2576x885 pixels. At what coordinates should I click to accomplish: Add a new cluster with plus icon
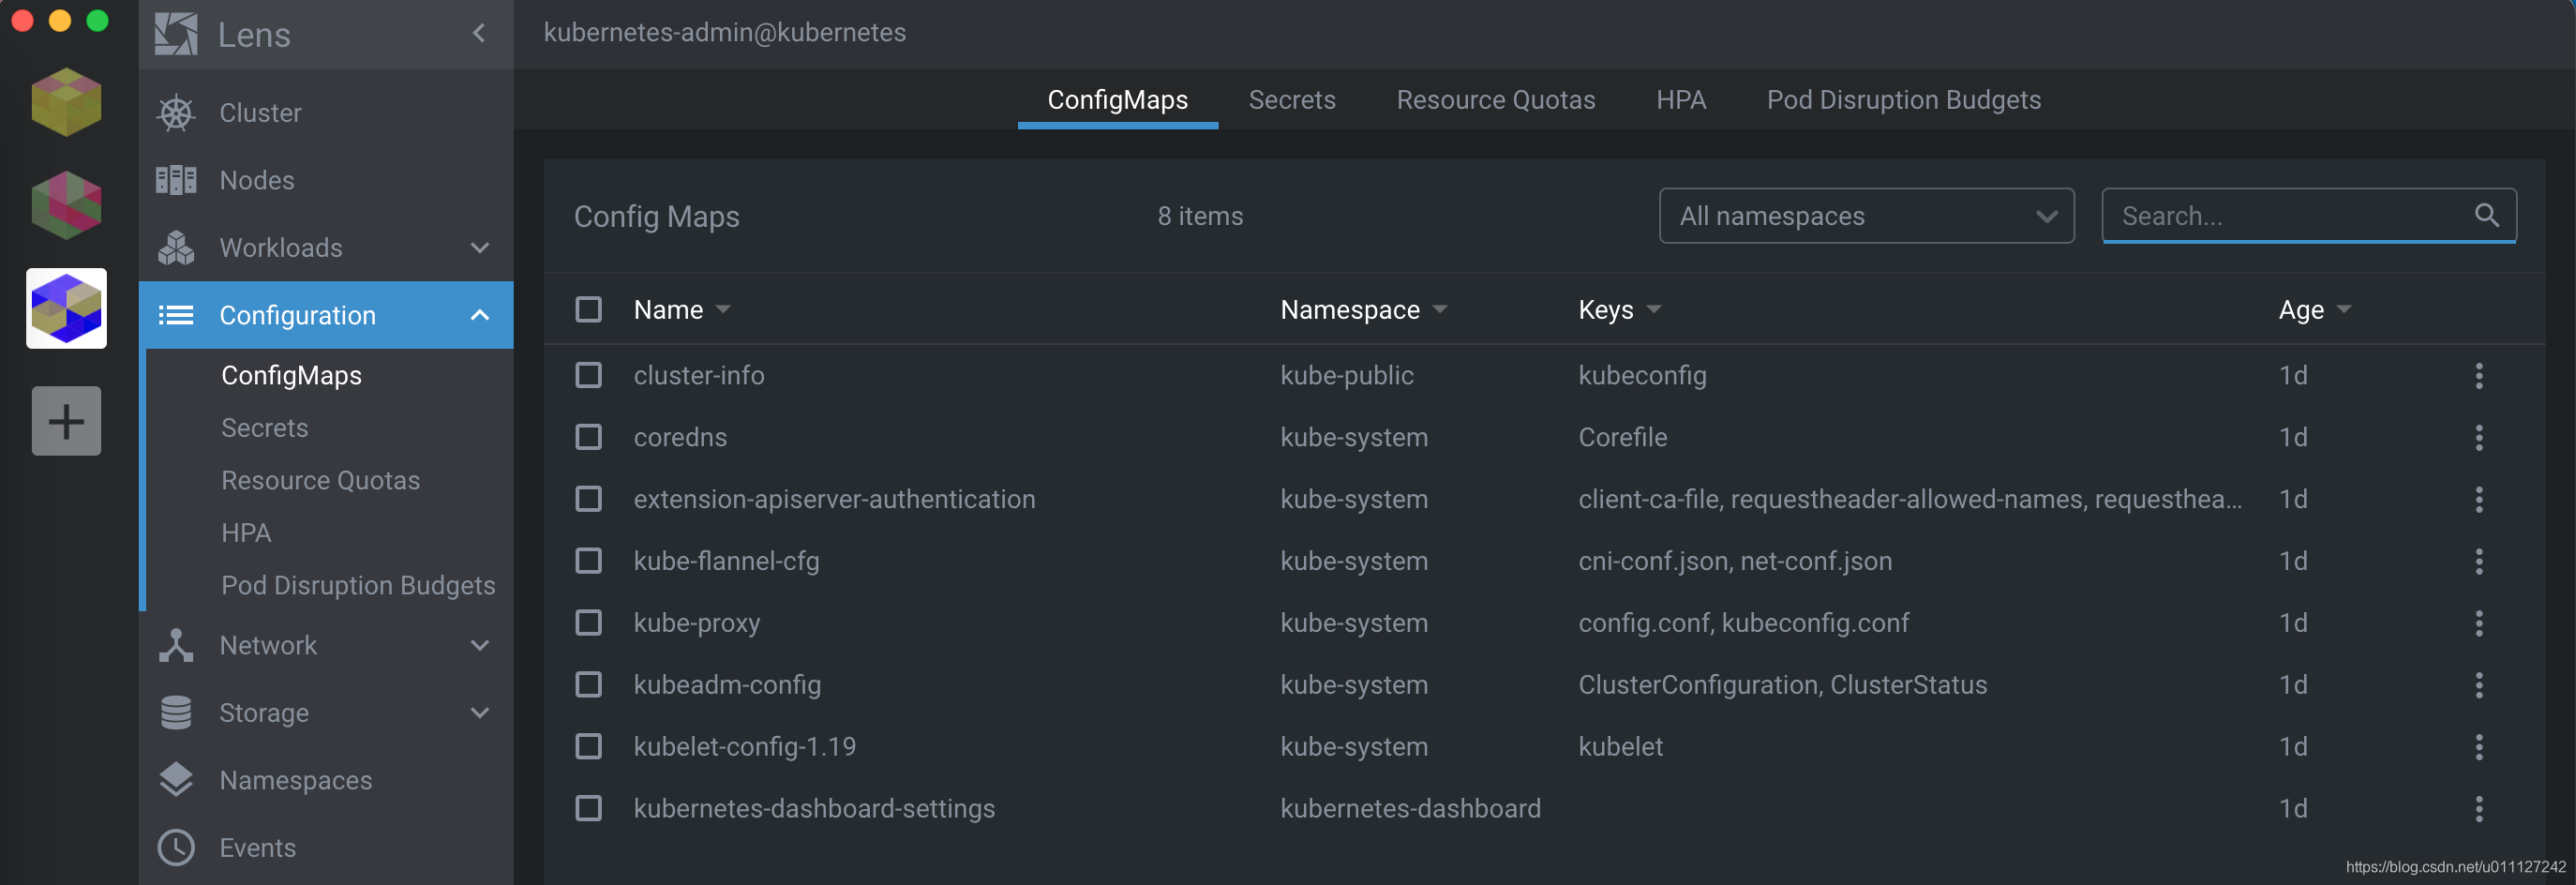coord(66,421)
